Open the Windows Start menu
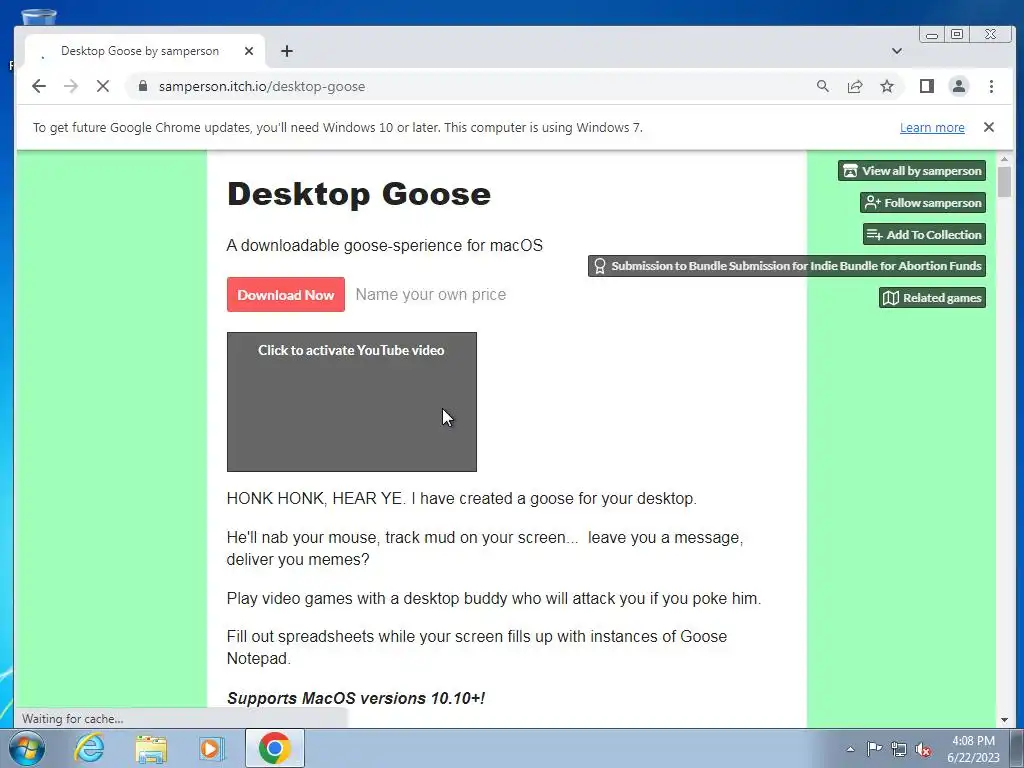Screen dimensions: 1024x768 click(x=27, y=748)
